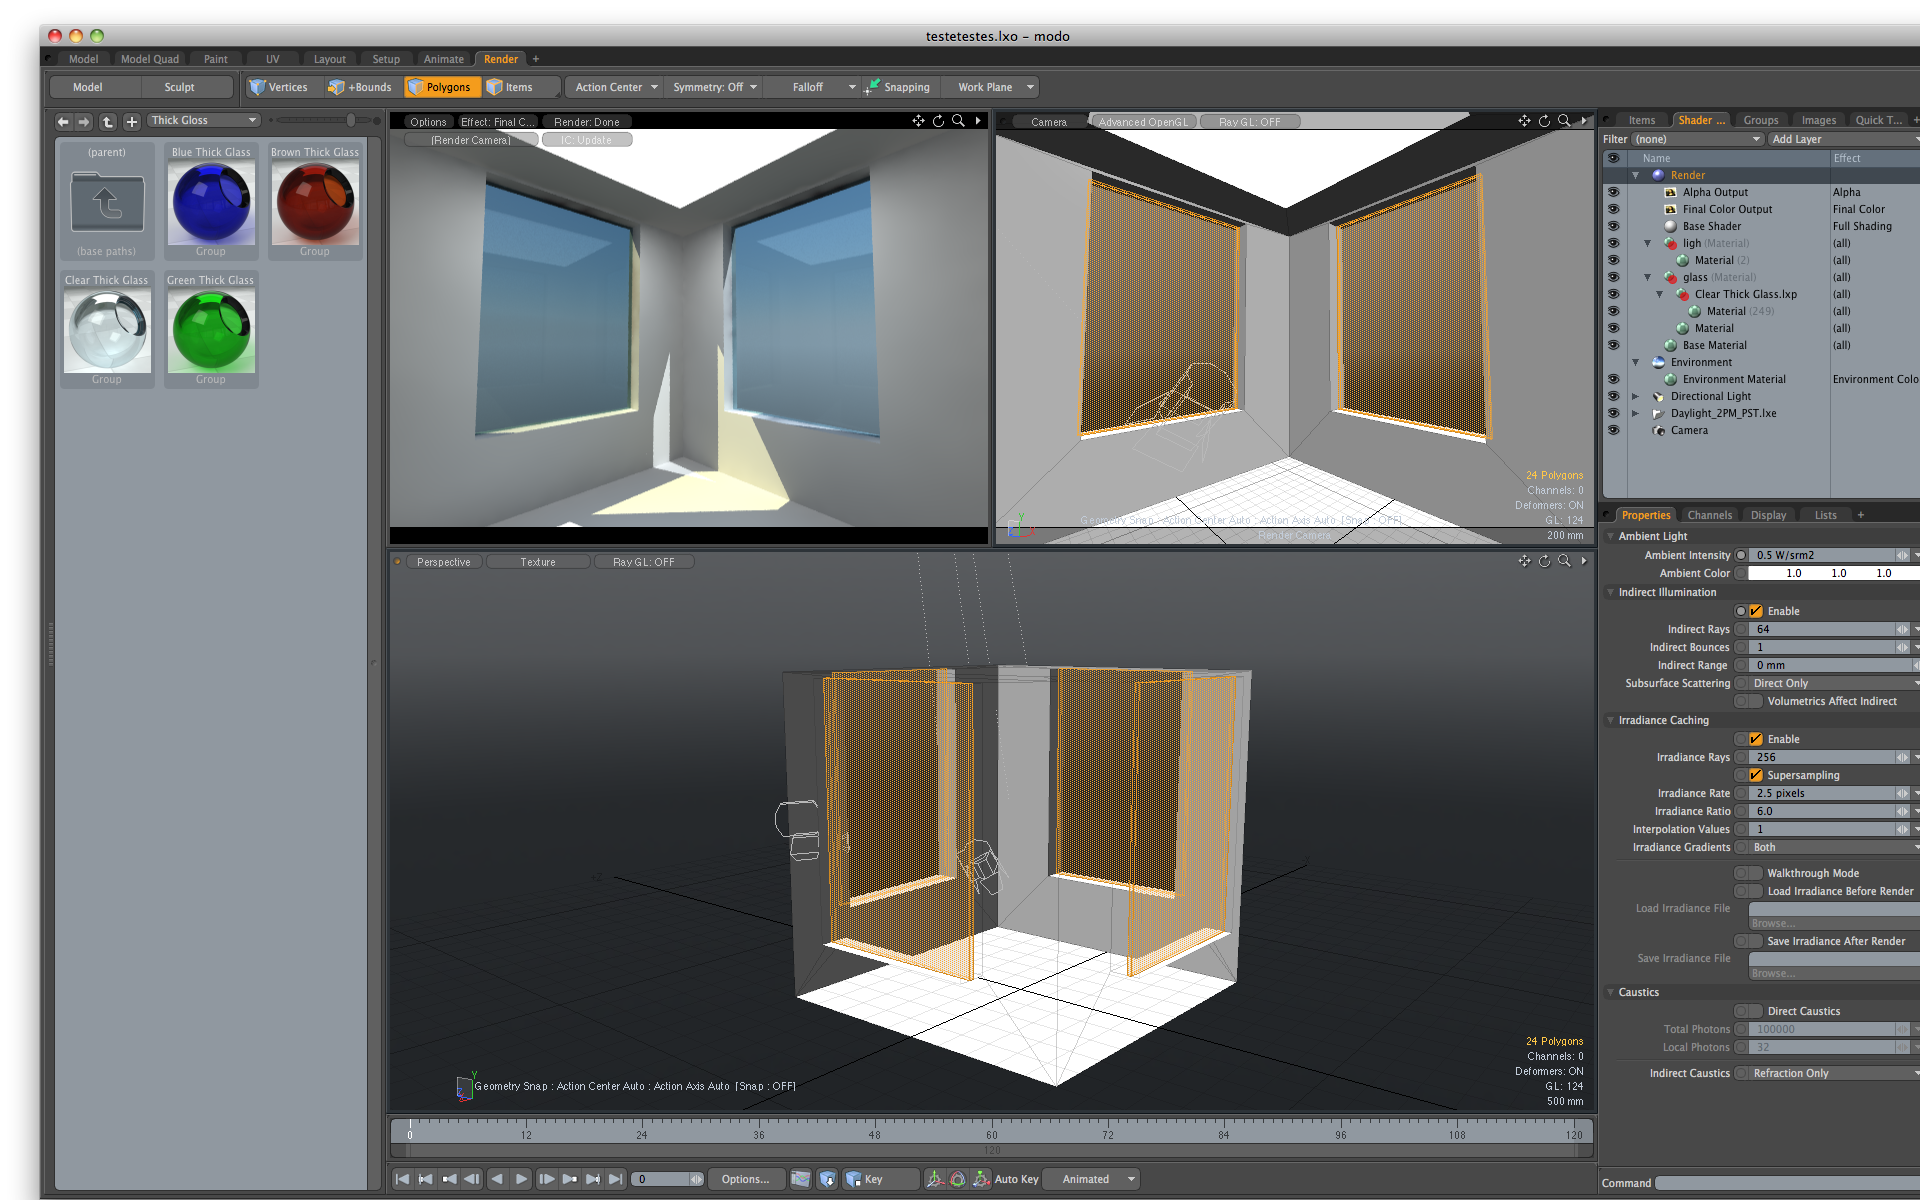Enable the Direct Caustics checkbox
The width and height of the screenshot is (1920, 1200).
point(1755,1011)
